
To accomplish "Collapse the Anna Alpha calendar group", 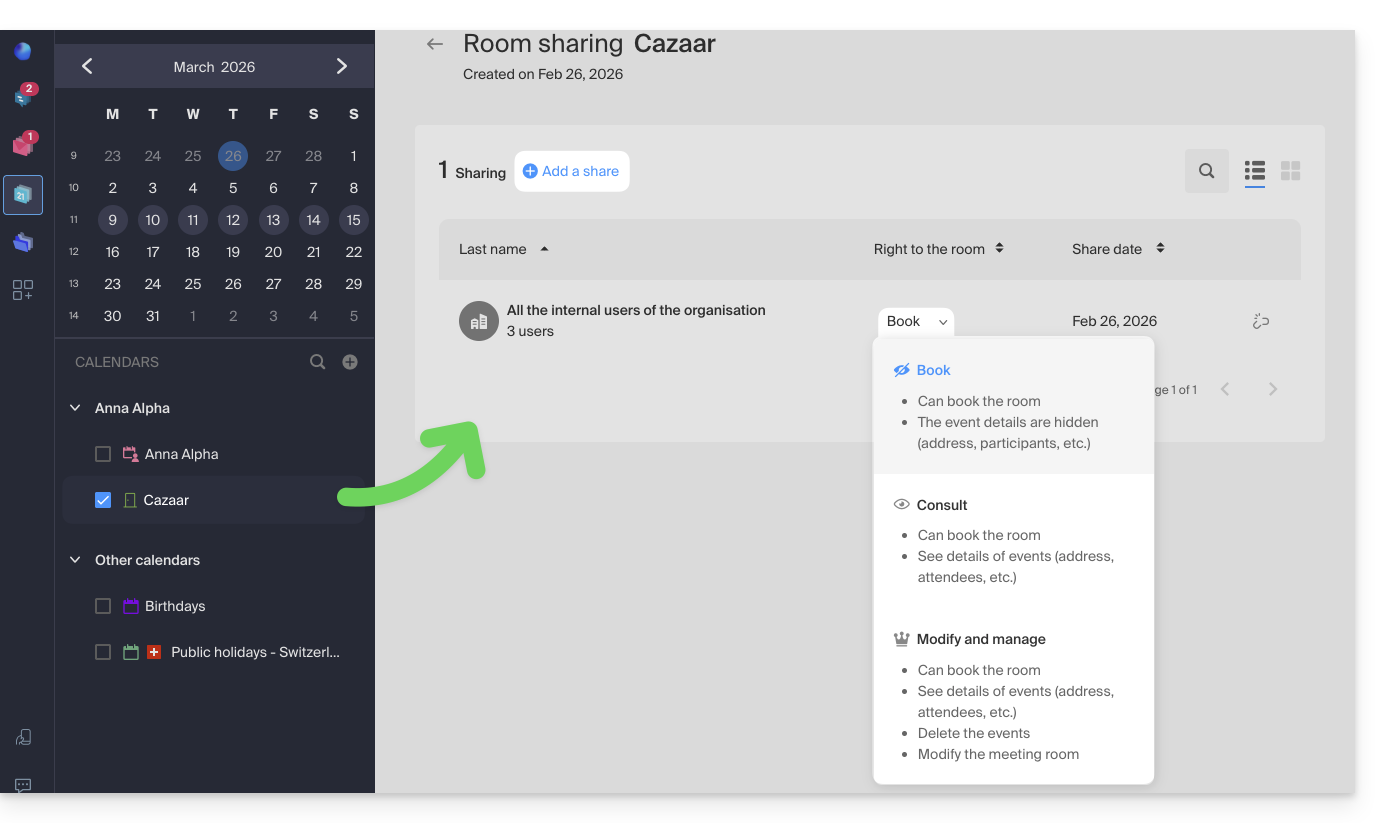I will (x=75, y=408).
